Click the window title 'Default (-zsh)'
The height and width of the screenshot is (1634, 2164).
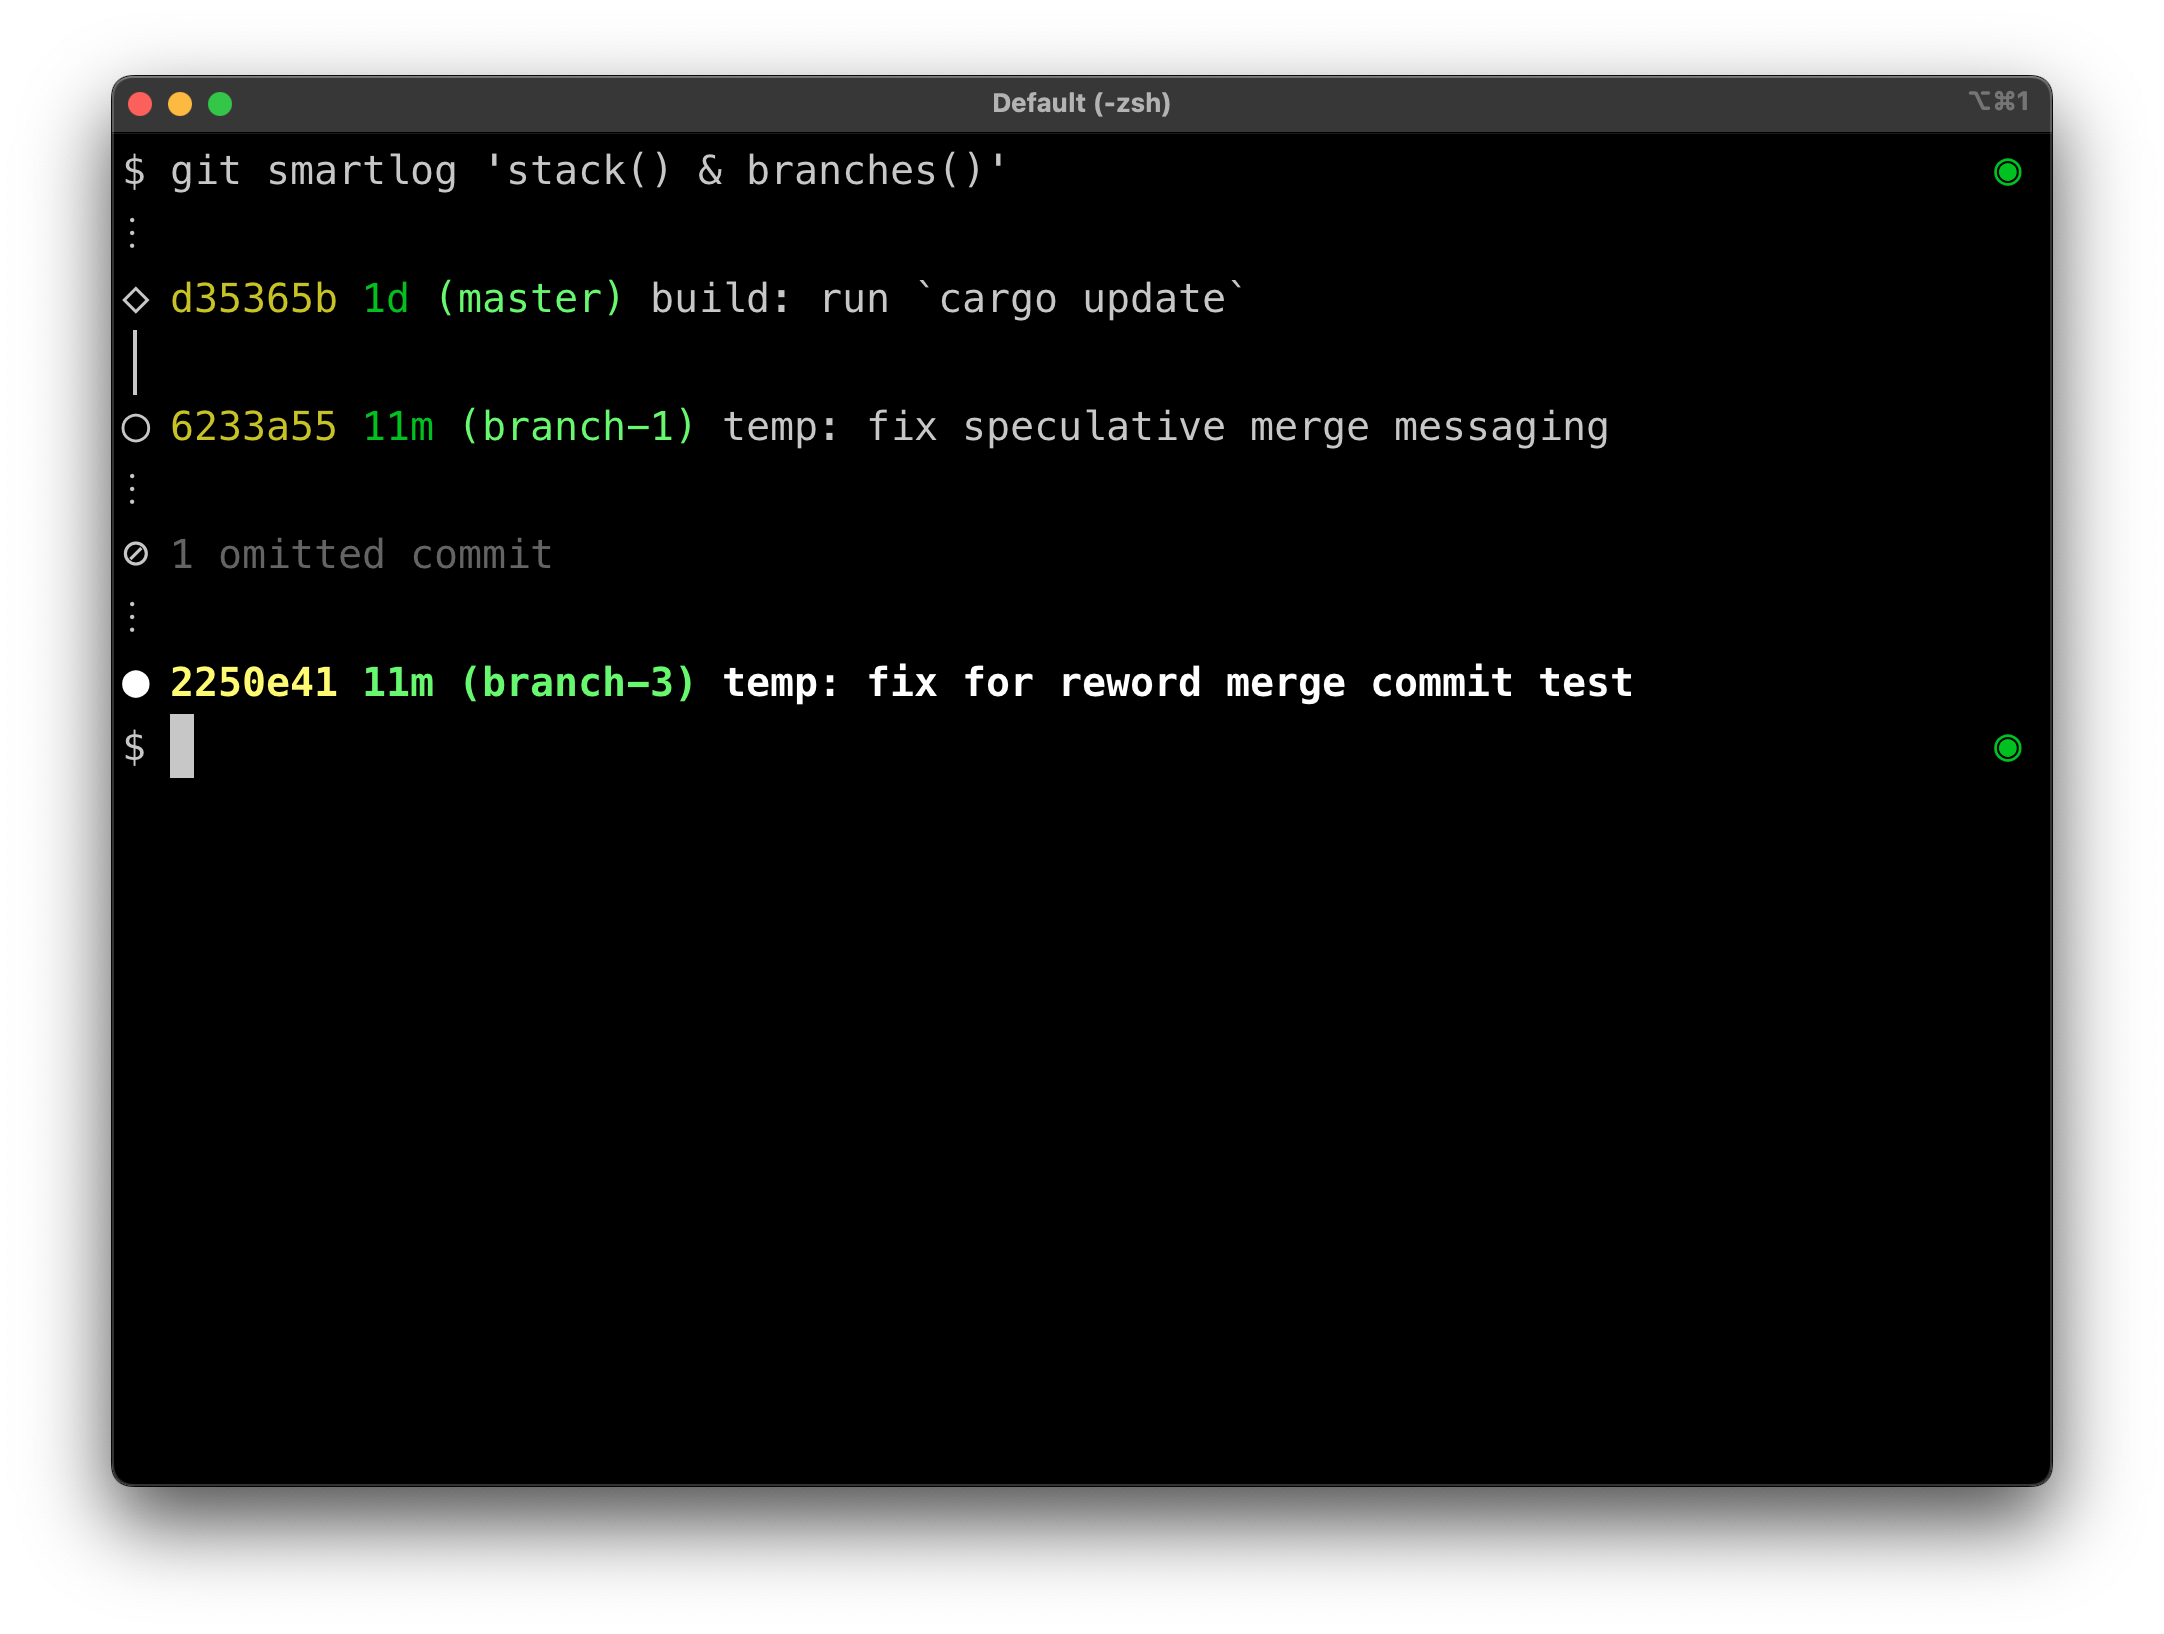1081,103
